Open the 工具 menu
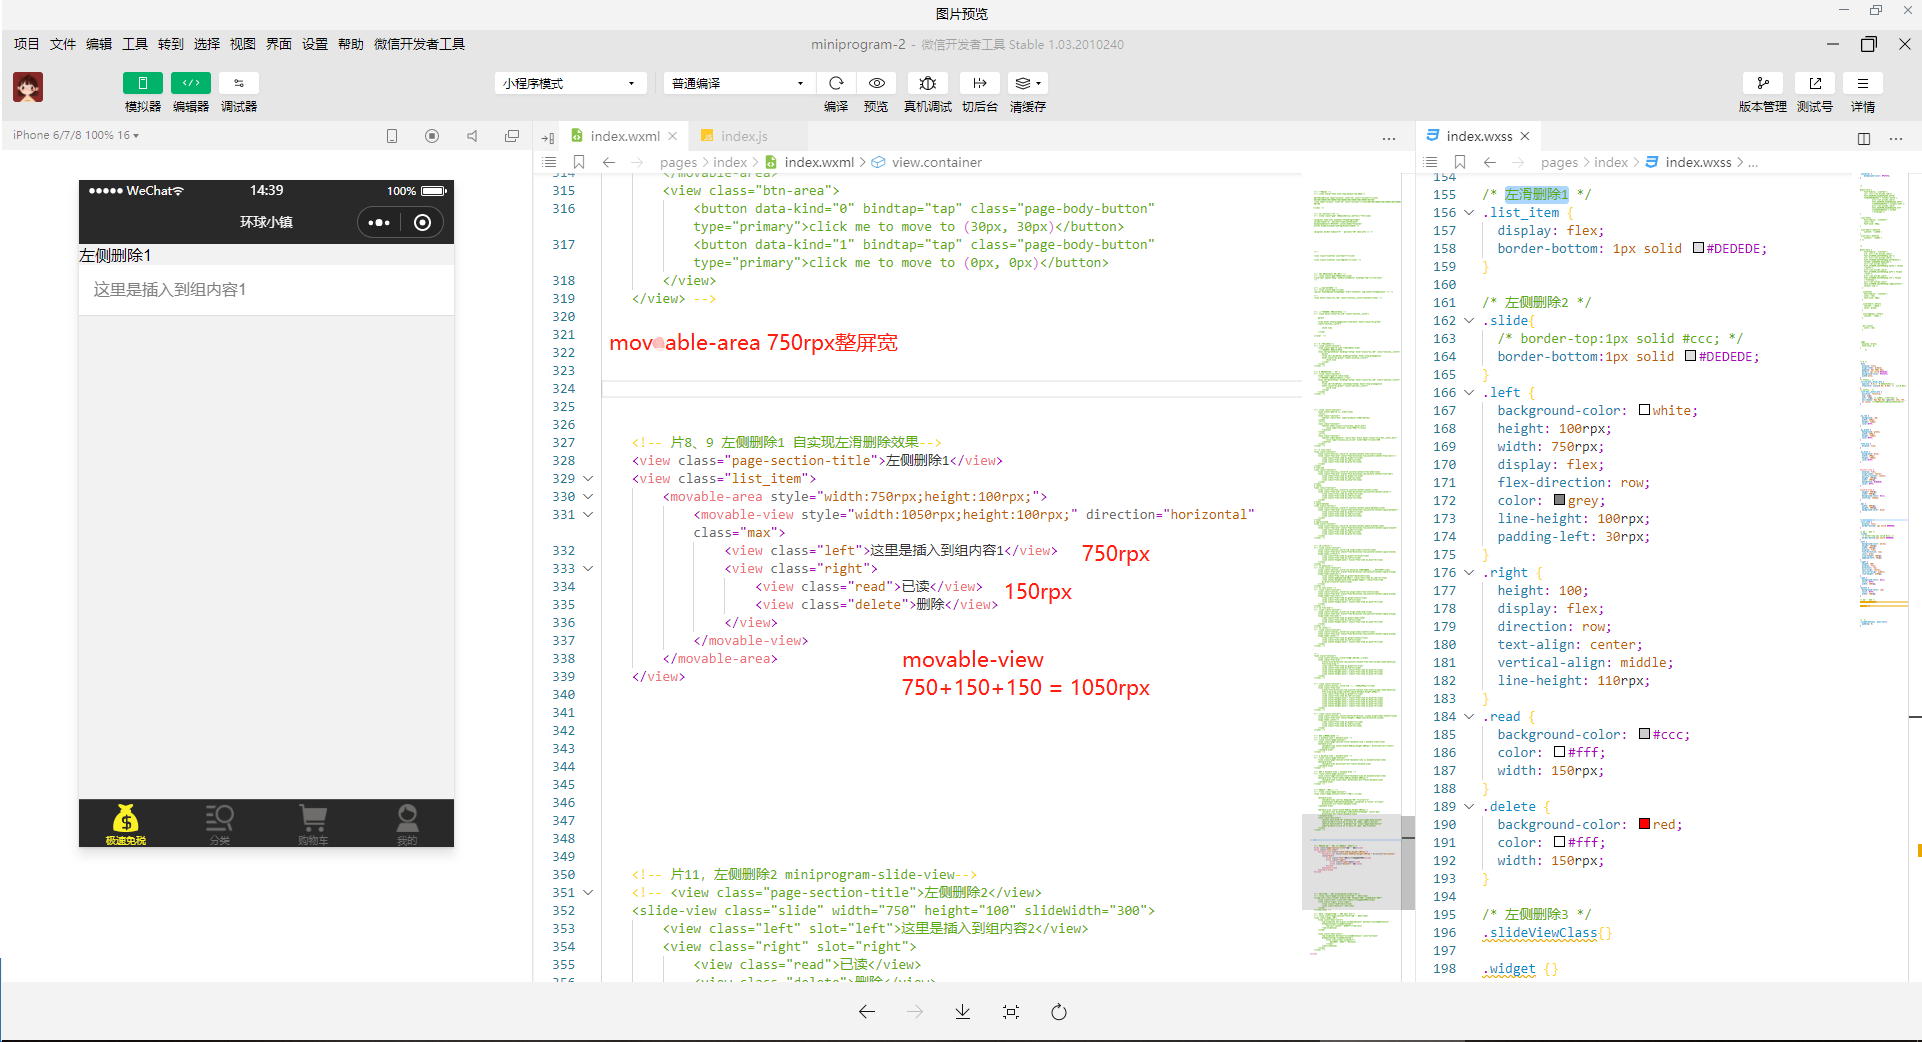1922x1042 pixels. 135,44
